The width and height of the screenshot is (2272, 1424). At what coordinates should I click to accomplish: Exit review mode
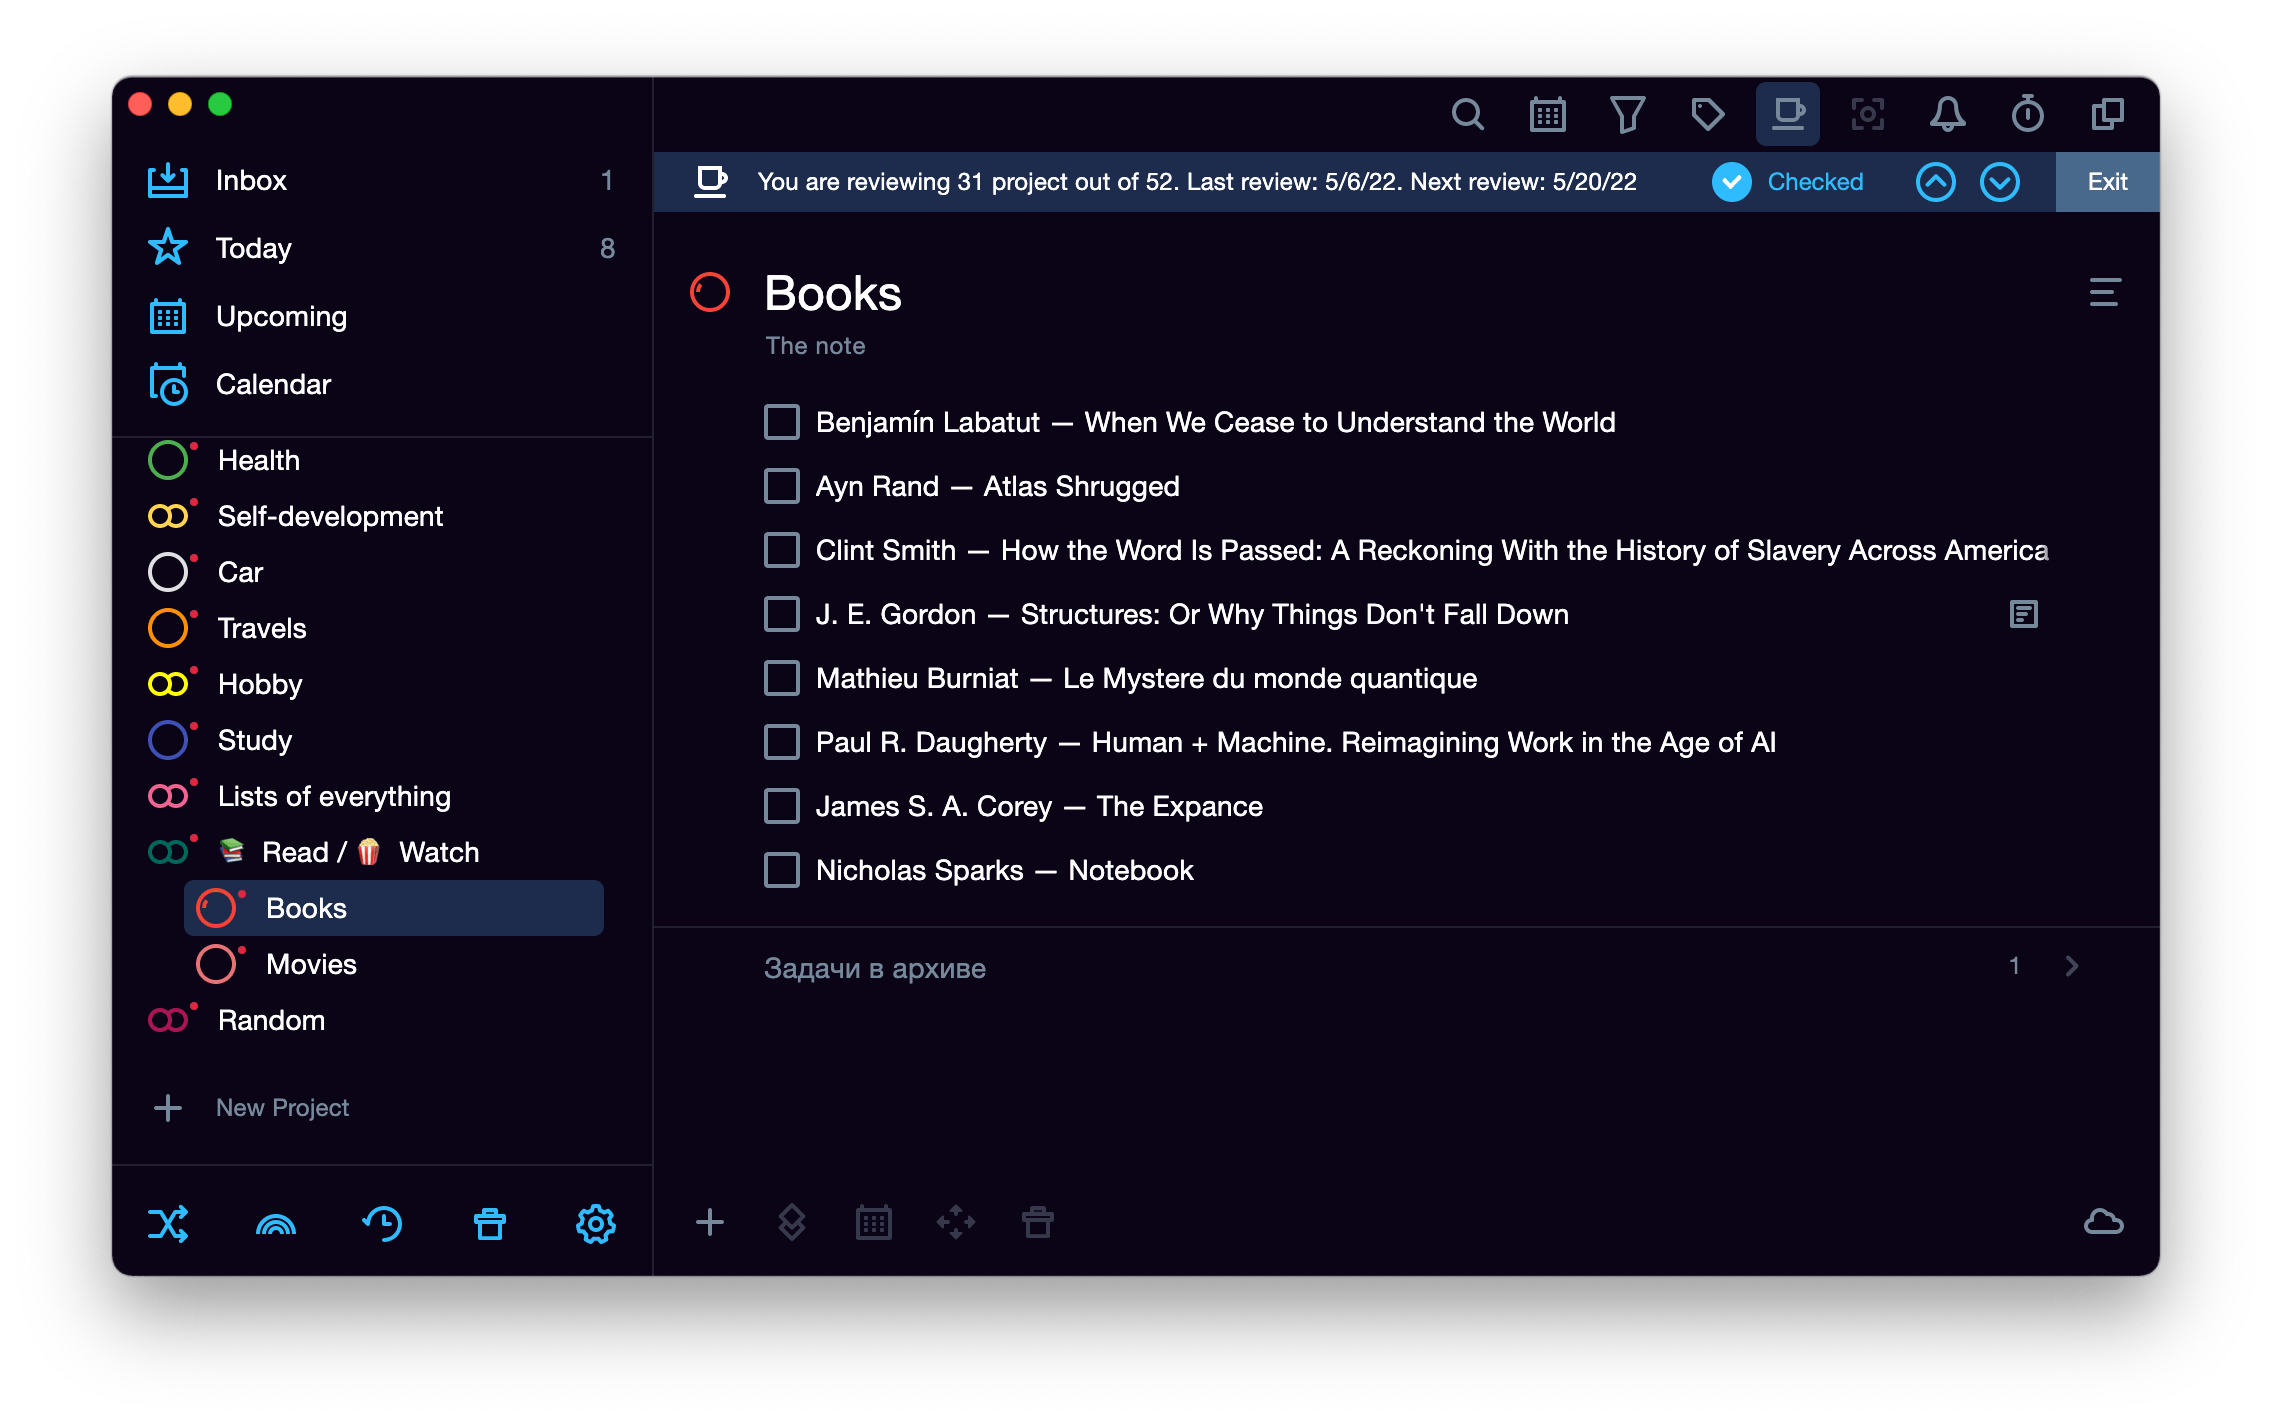point(2107,182)
